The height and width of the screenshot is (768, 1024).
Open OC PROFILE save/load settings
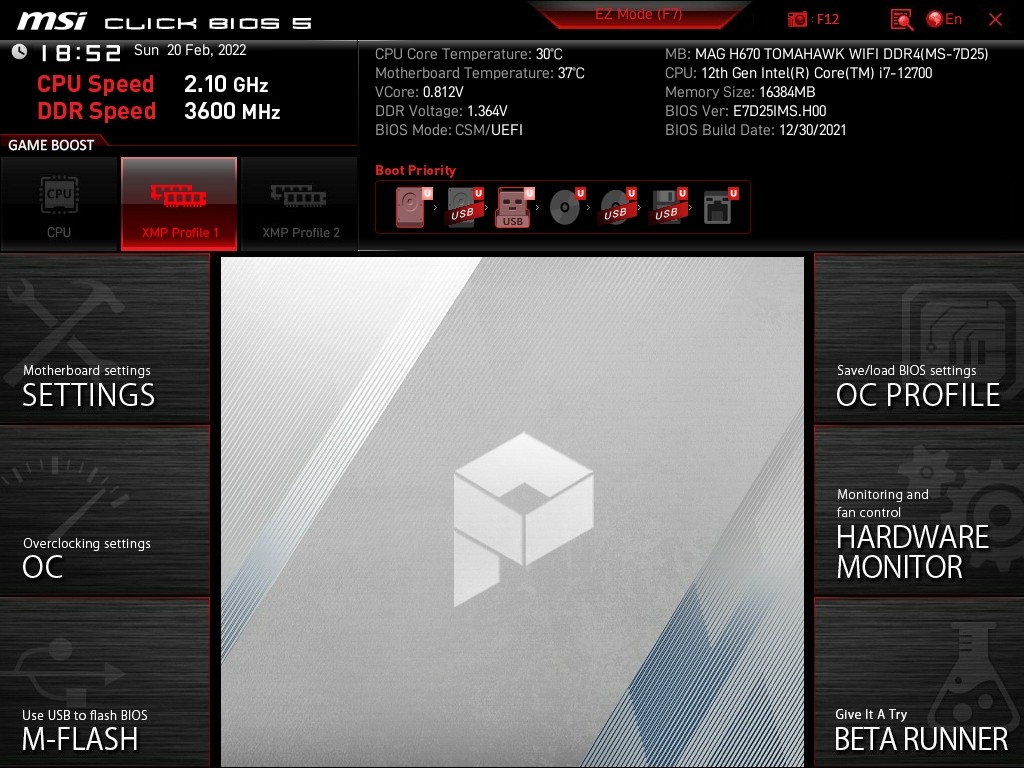click(x=919, y=338)
